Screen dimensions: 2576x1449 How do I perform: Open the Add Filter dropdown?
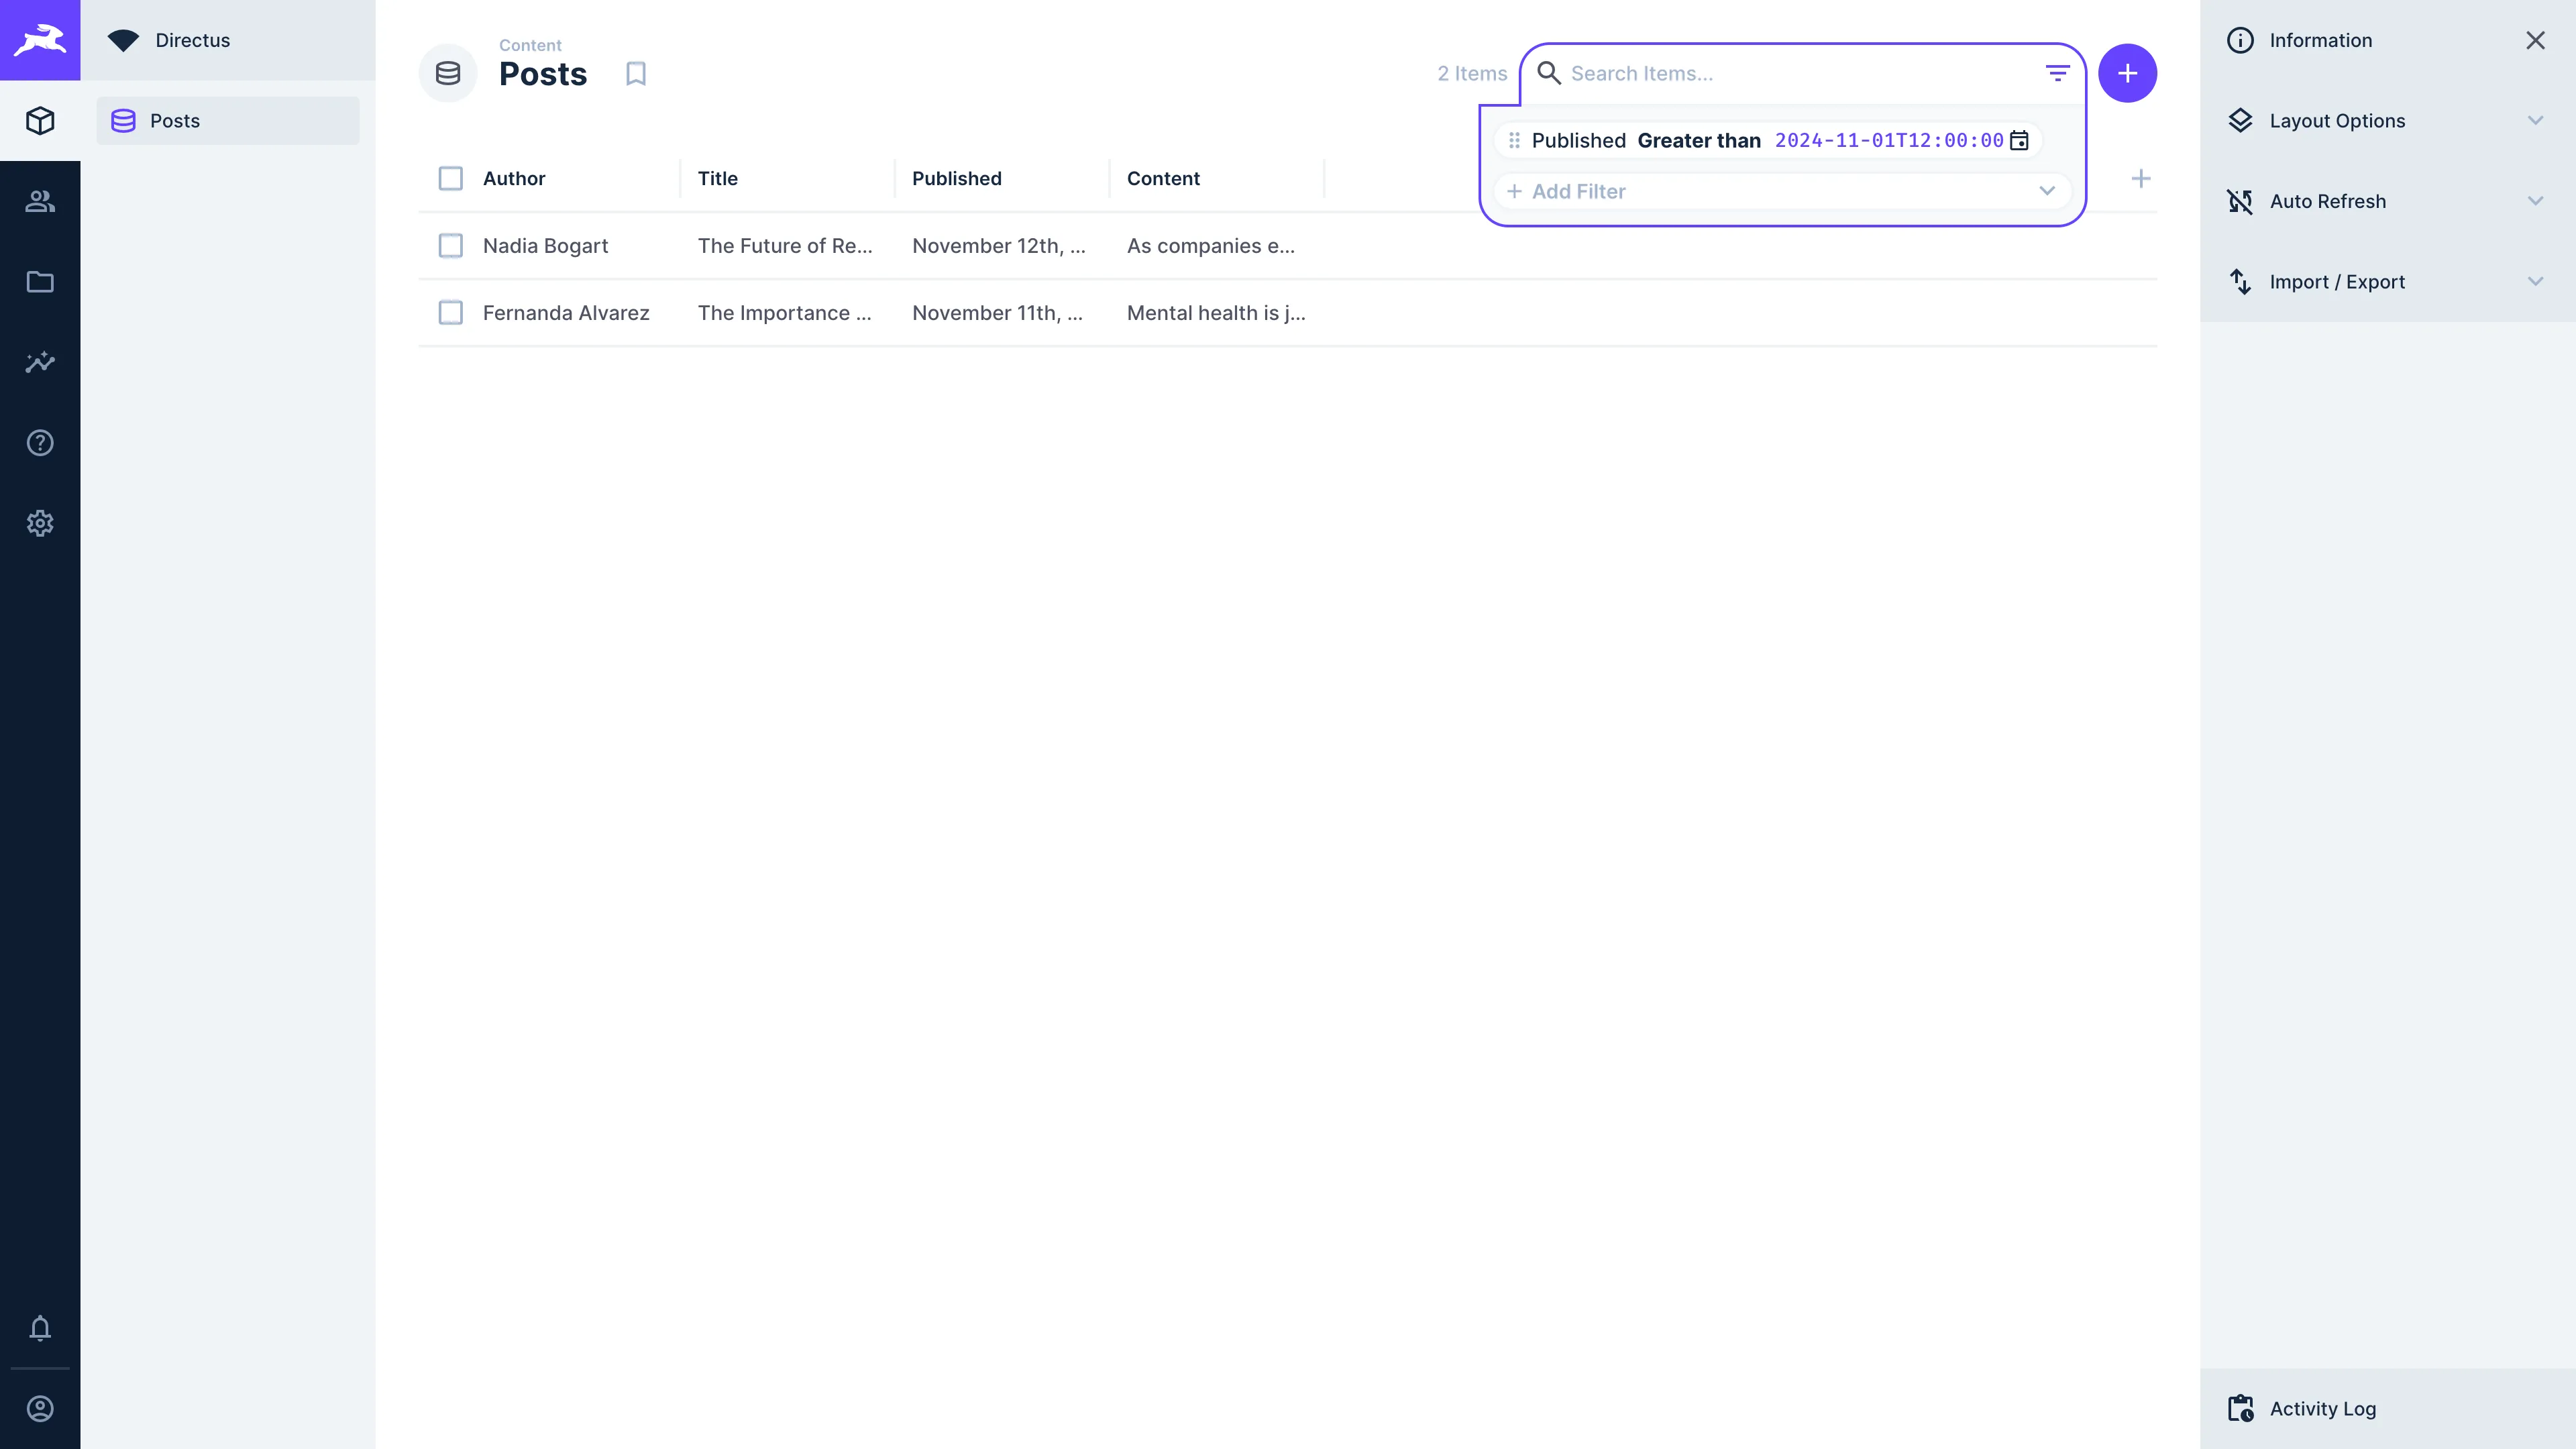(x=1780, y=191)
